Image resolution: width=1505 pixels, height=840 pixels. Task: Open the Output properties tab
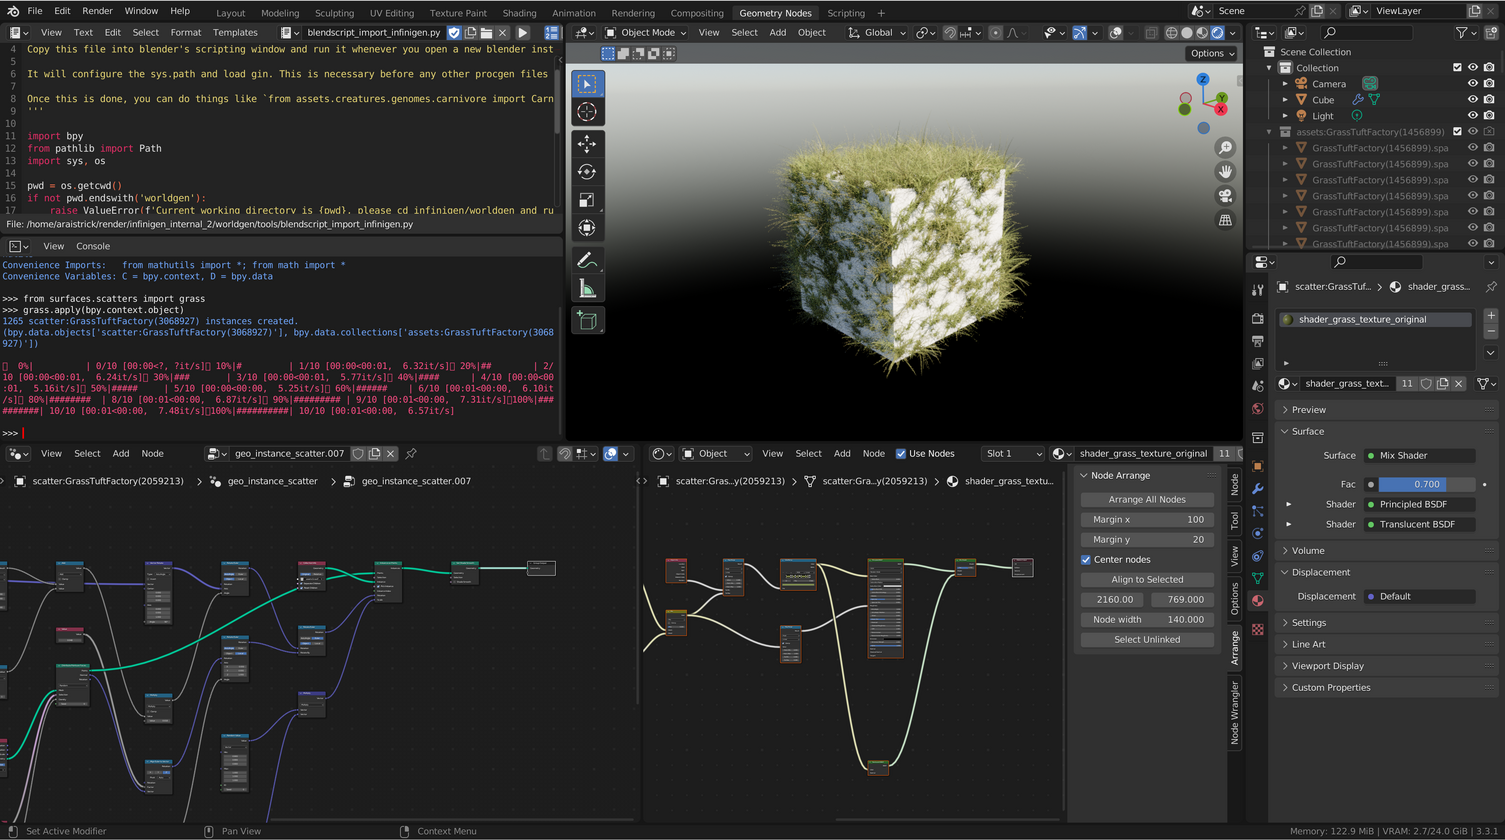1258,341
